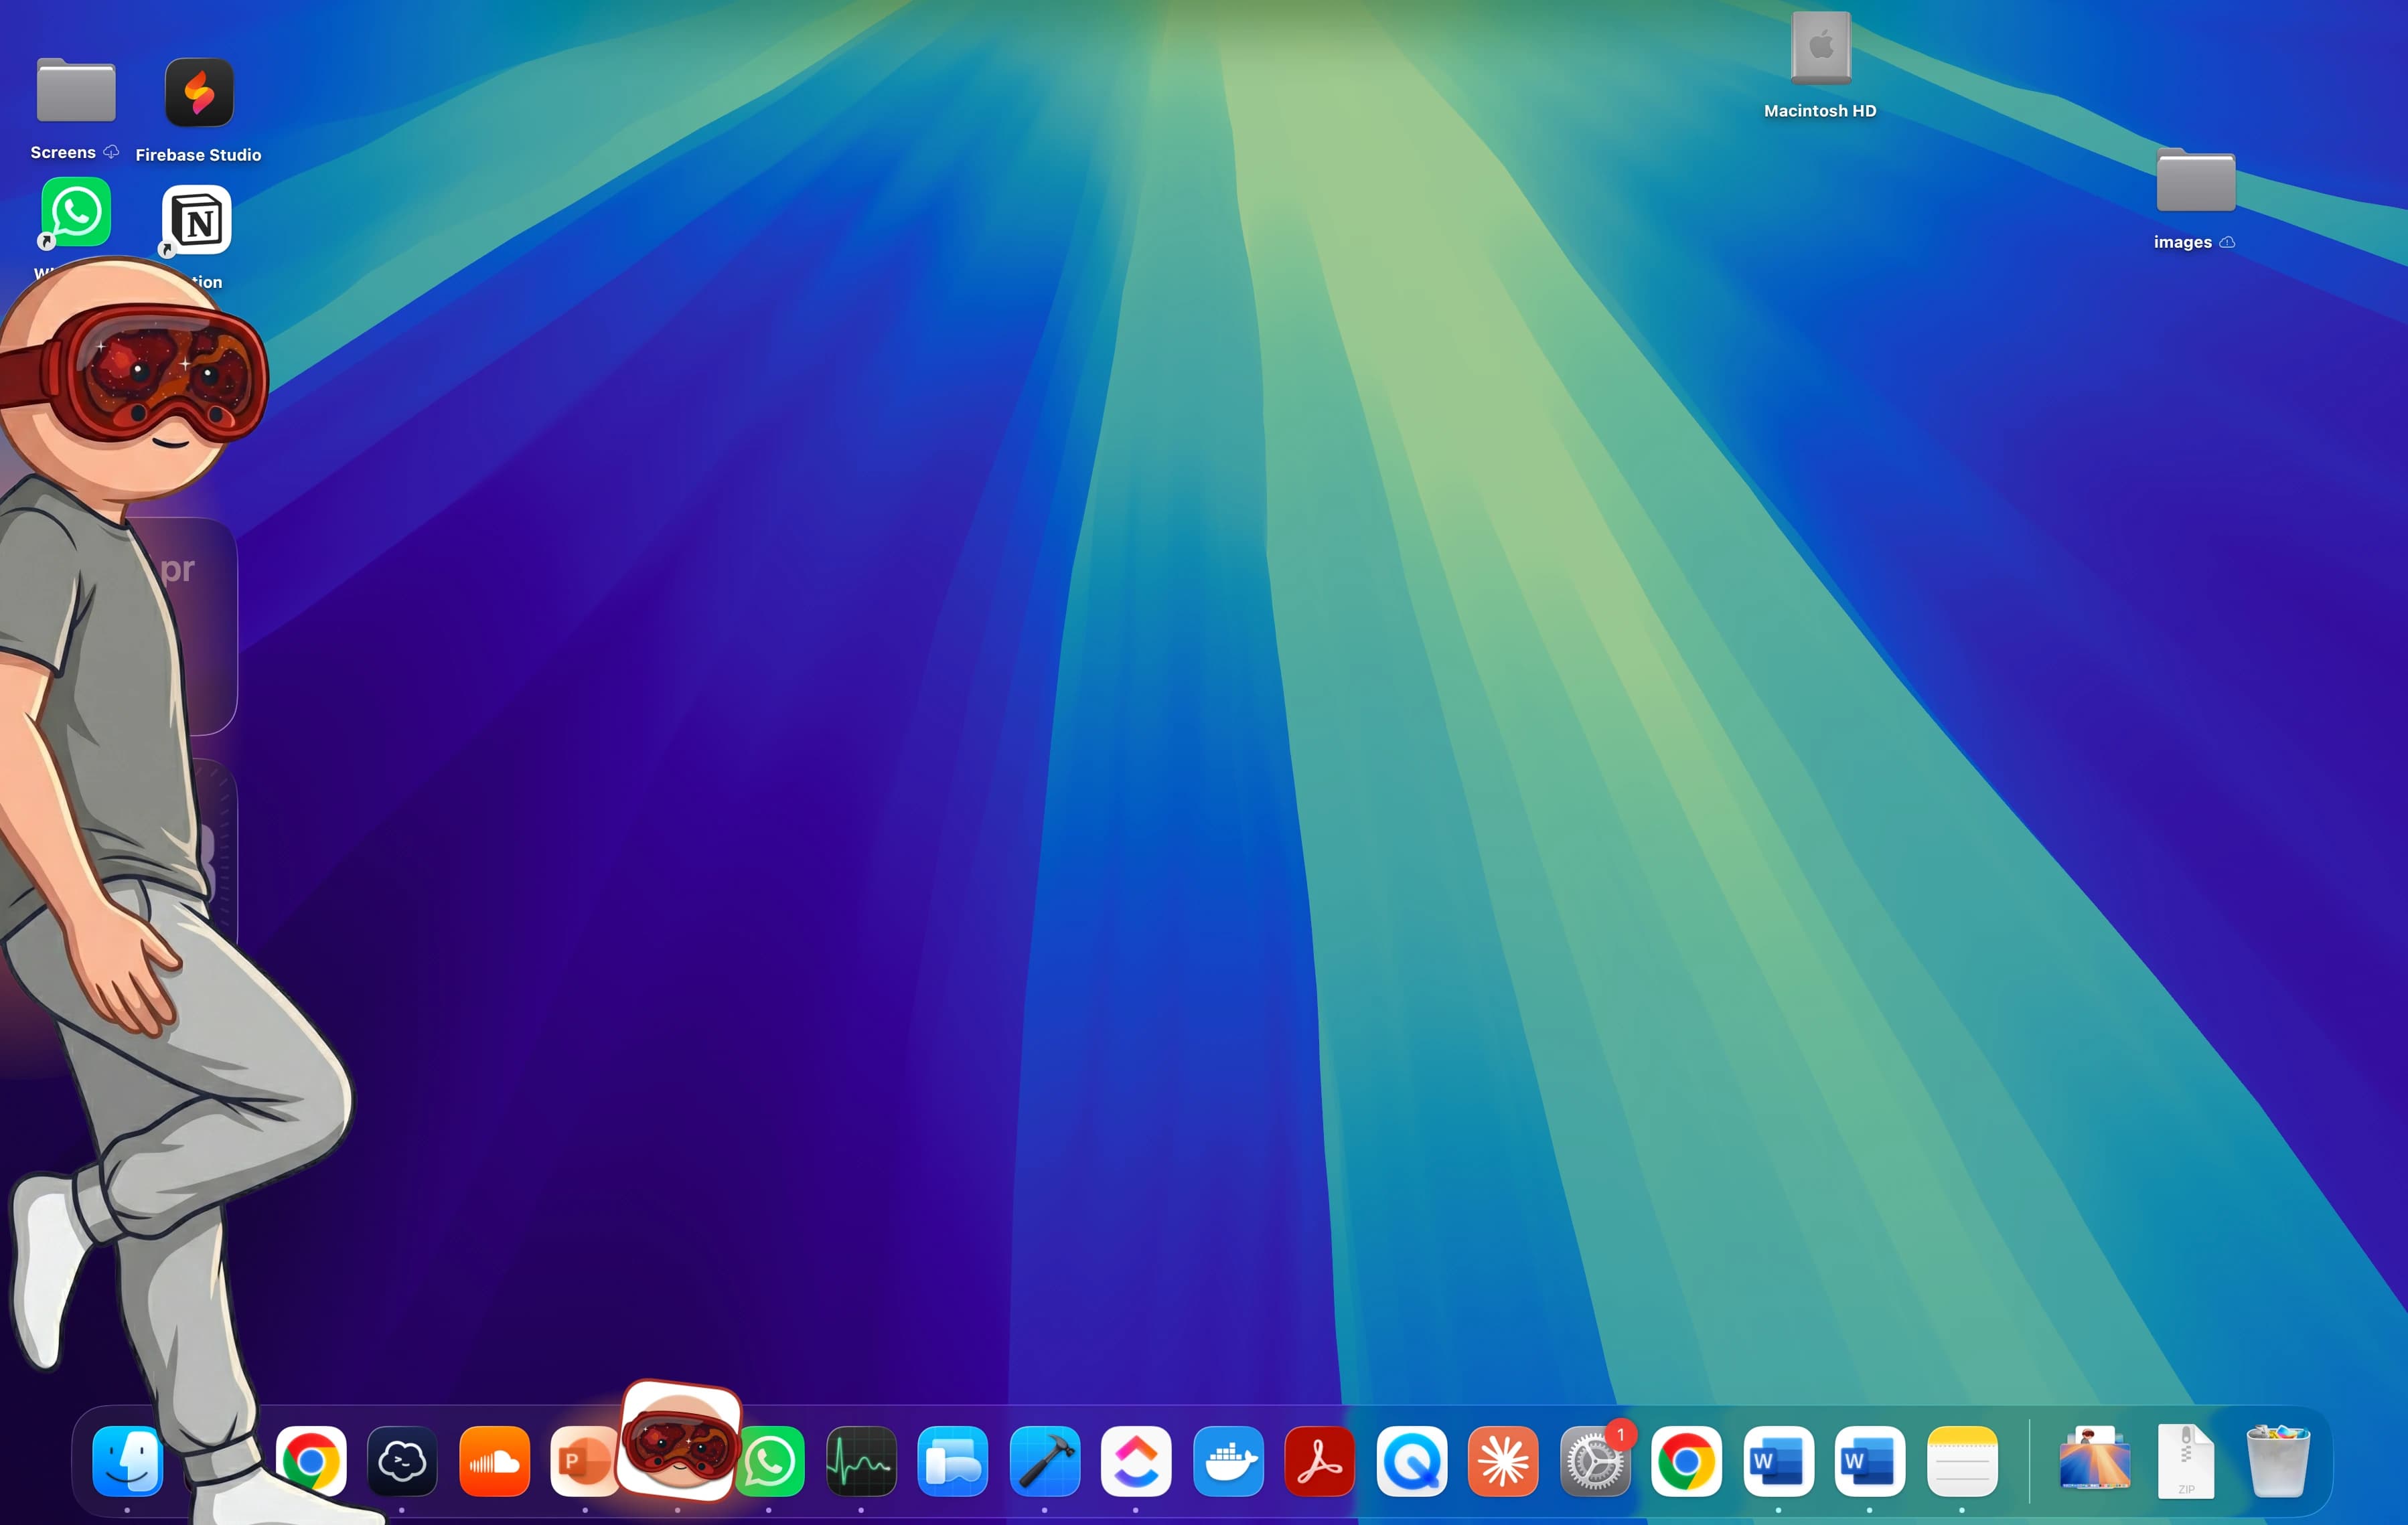Click the Vision Pro goggles character dock icon

[680, 1443]
